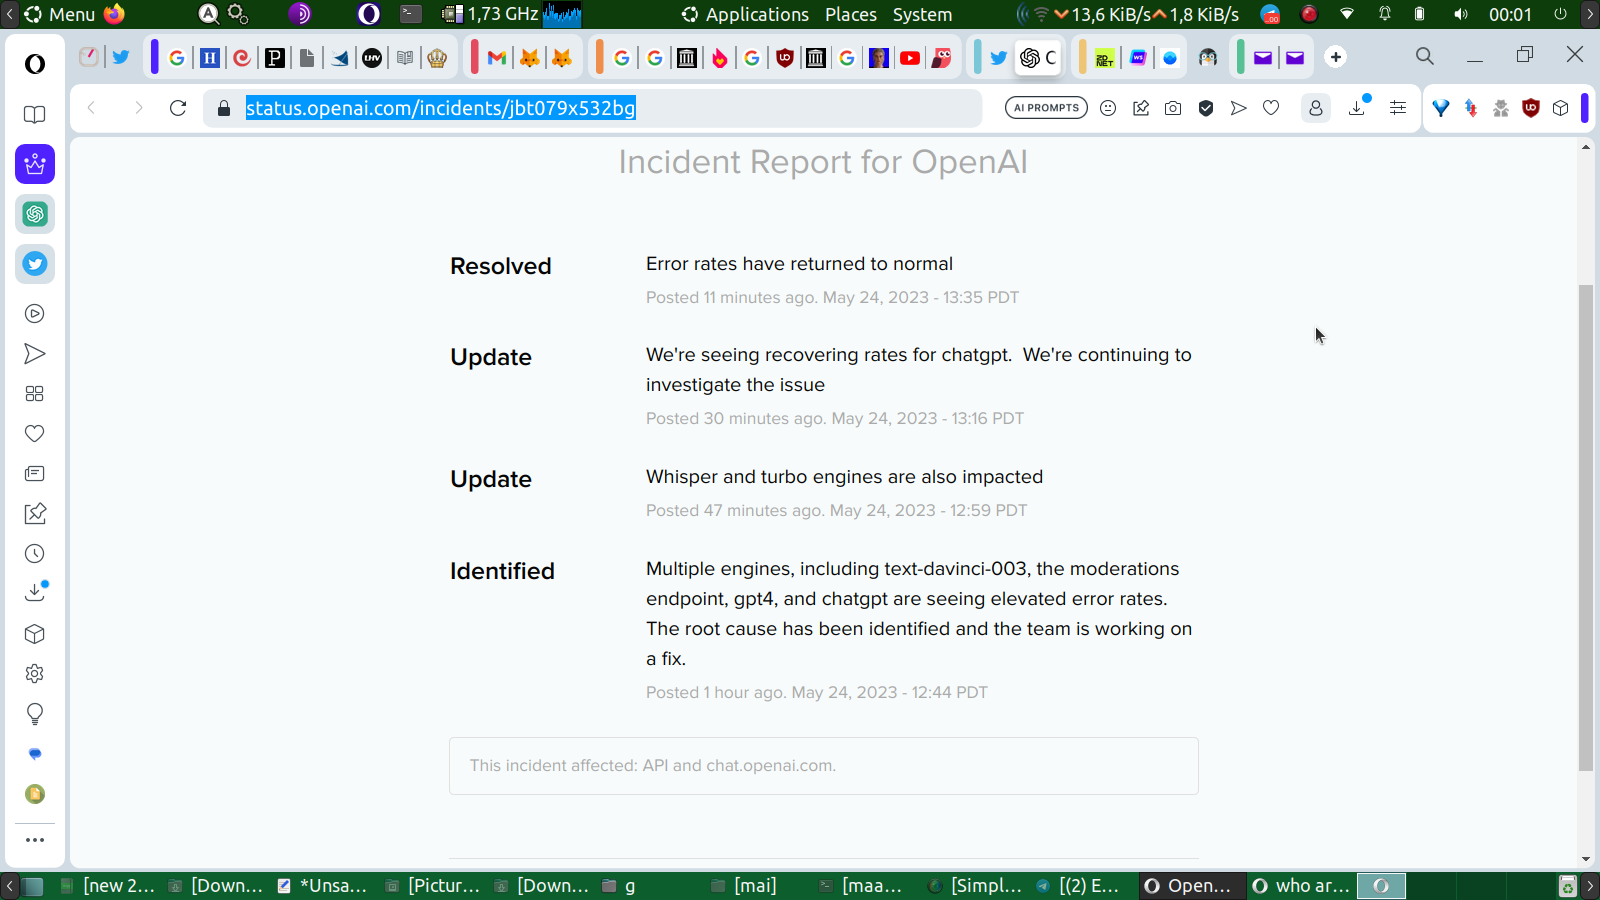Open the sidebar Player icon
The height and width of the screenshot is (900, 1600).
[35, 314]
